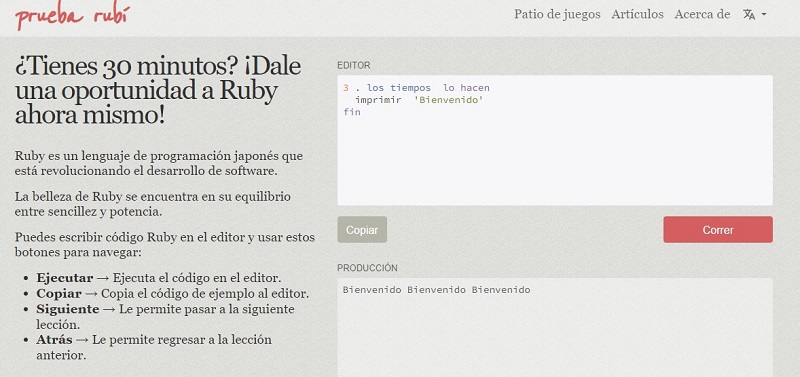Click paragraph La belleza de Ruby
This screenshot has height=377, width=800.
click(x=153, y=204)
